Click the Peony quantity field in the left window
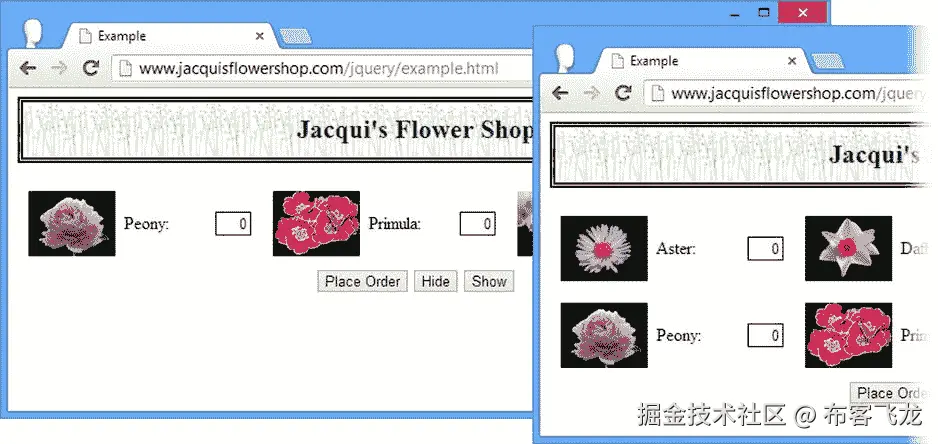Viewport: 938px width, 444px height. pos(233,224)
